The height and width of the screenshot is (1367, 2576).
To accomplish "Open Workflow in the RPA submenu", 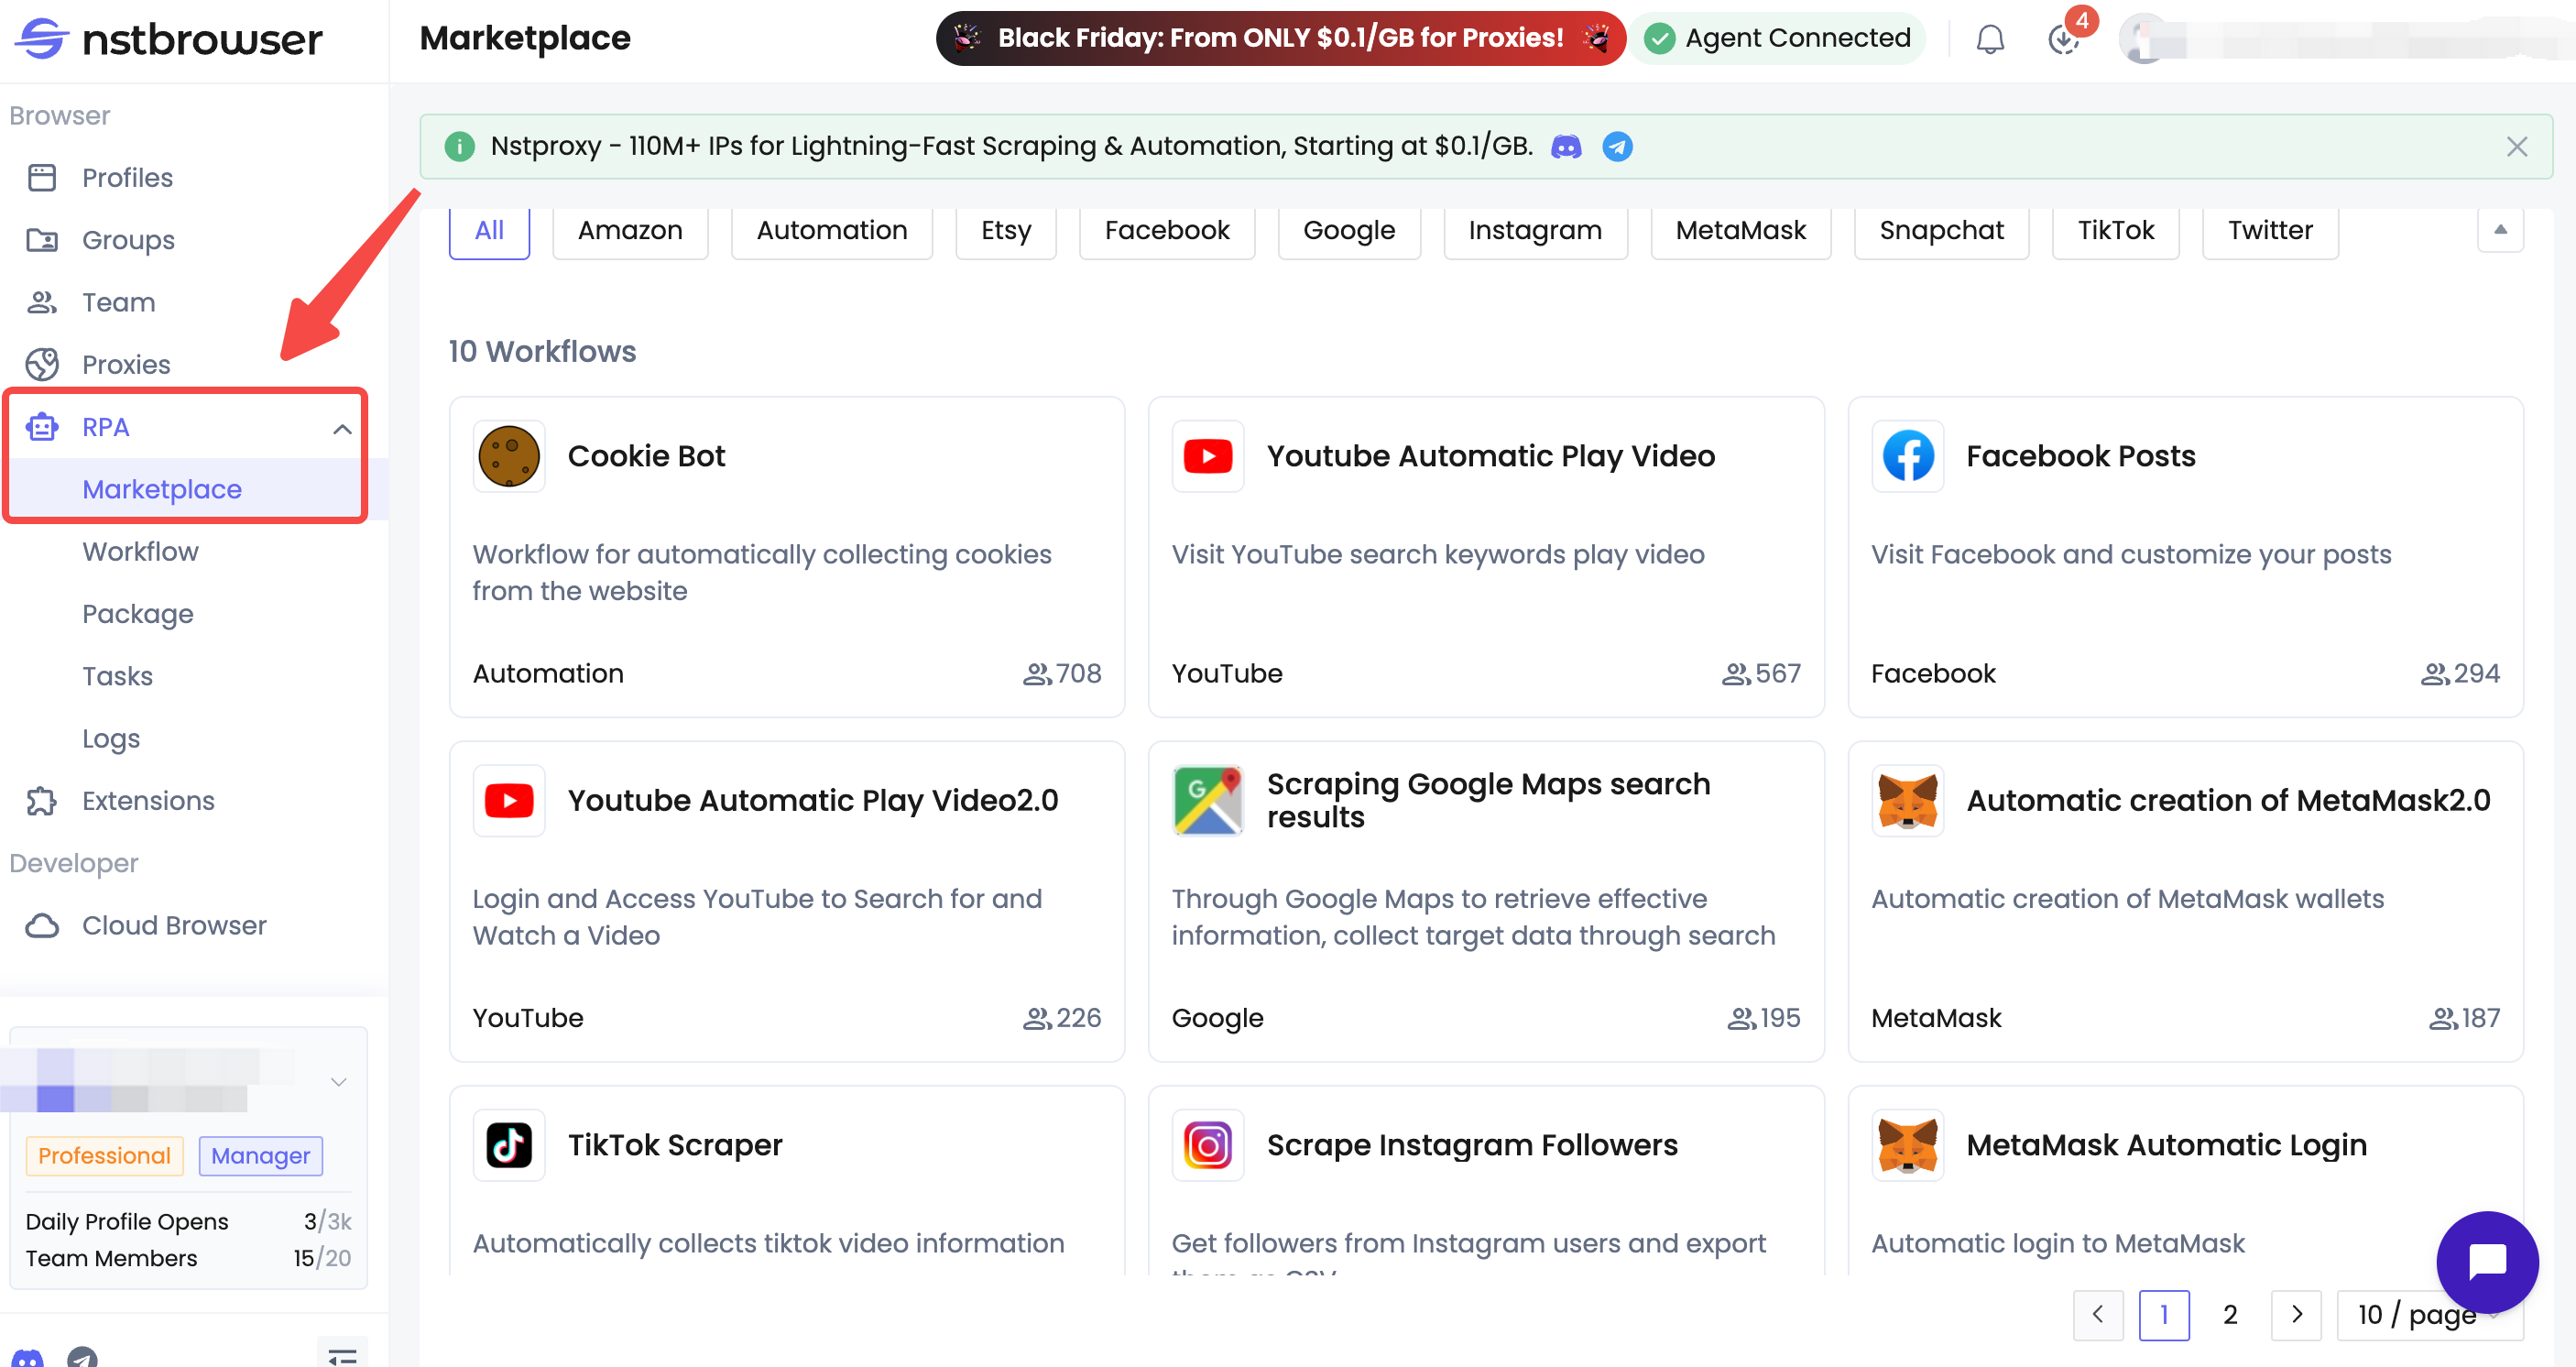I will coord(140,552).
